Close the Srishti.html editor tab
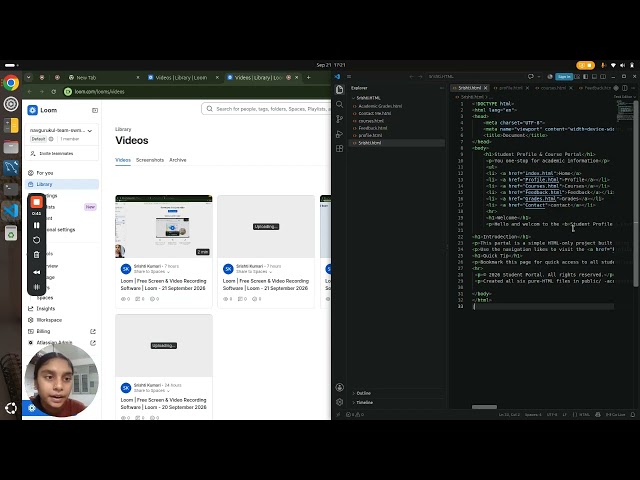This screenshot has width=640, height=480. 485,88
